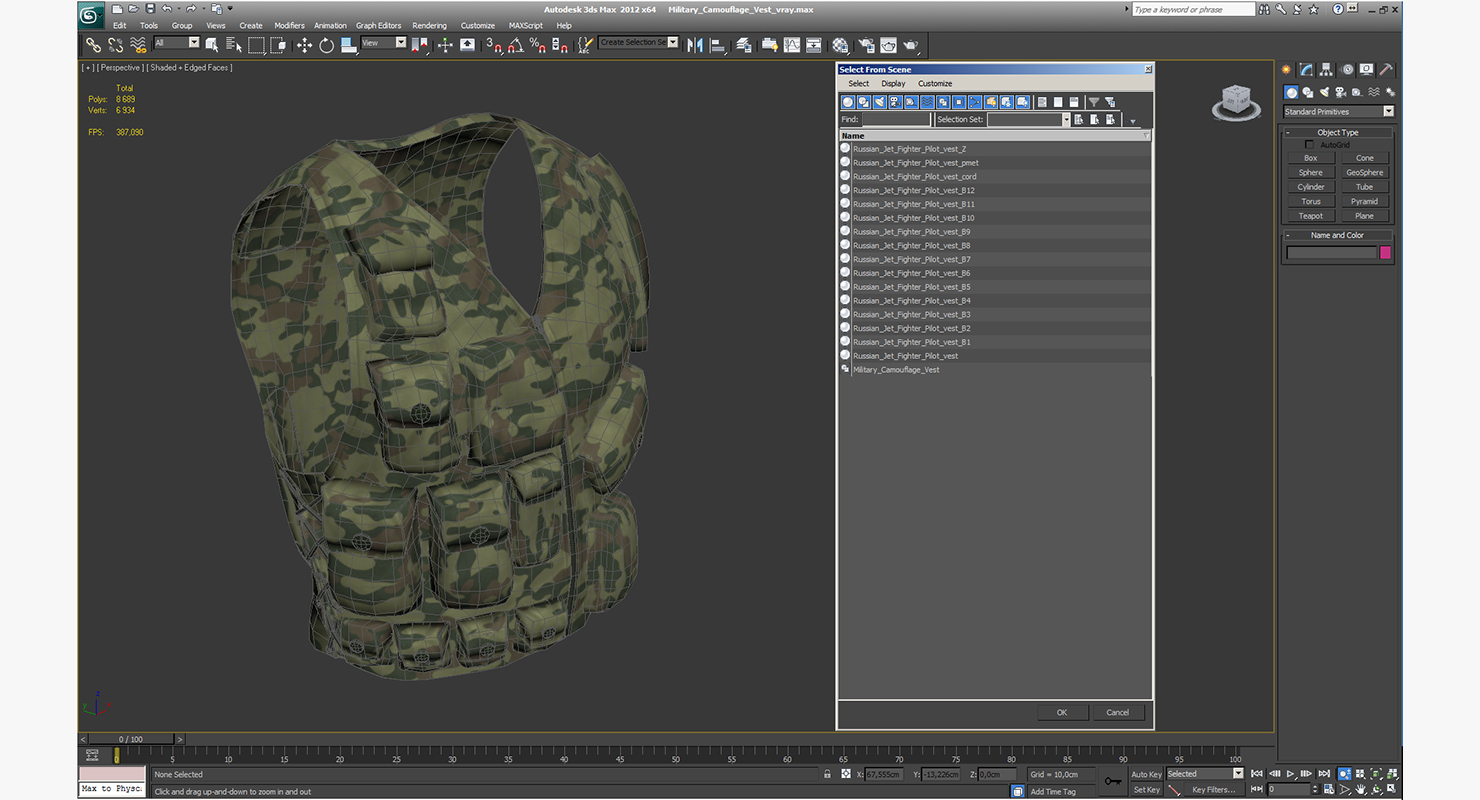The width and height of the screenshot is (1480, 800).
Task: Click the Select None icon in dialog
Action: coord(1058,102)
